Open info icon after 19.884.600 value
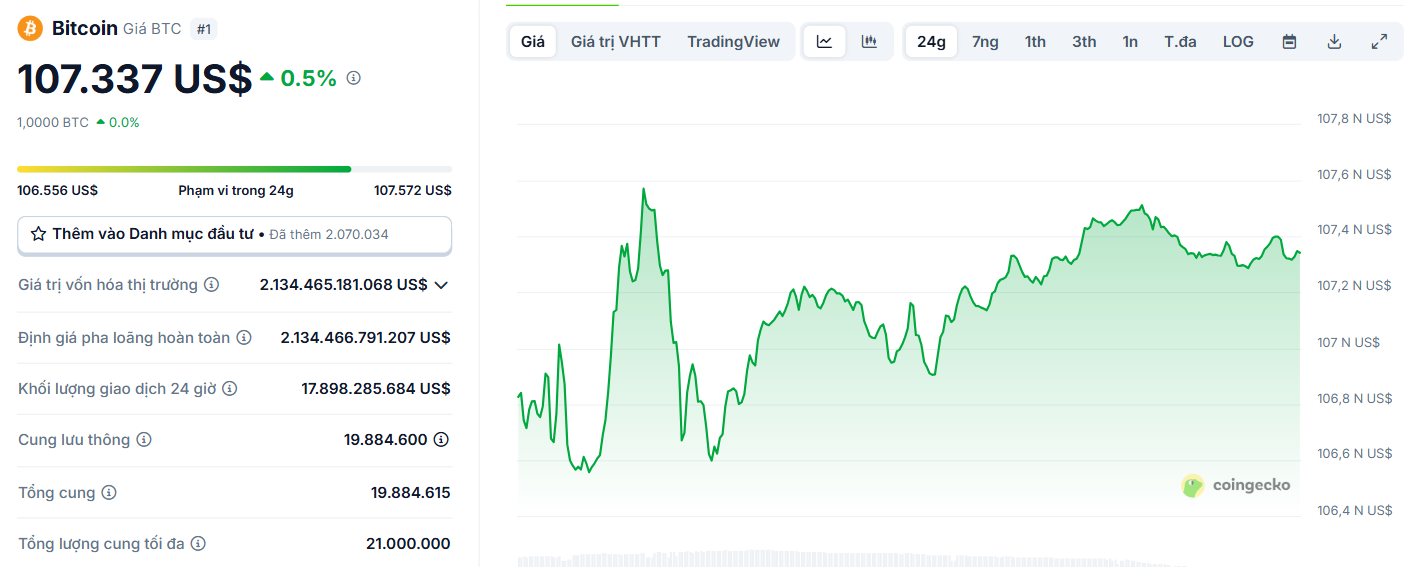This screenshot has width=1419, height=567. (x=441, y=440)
